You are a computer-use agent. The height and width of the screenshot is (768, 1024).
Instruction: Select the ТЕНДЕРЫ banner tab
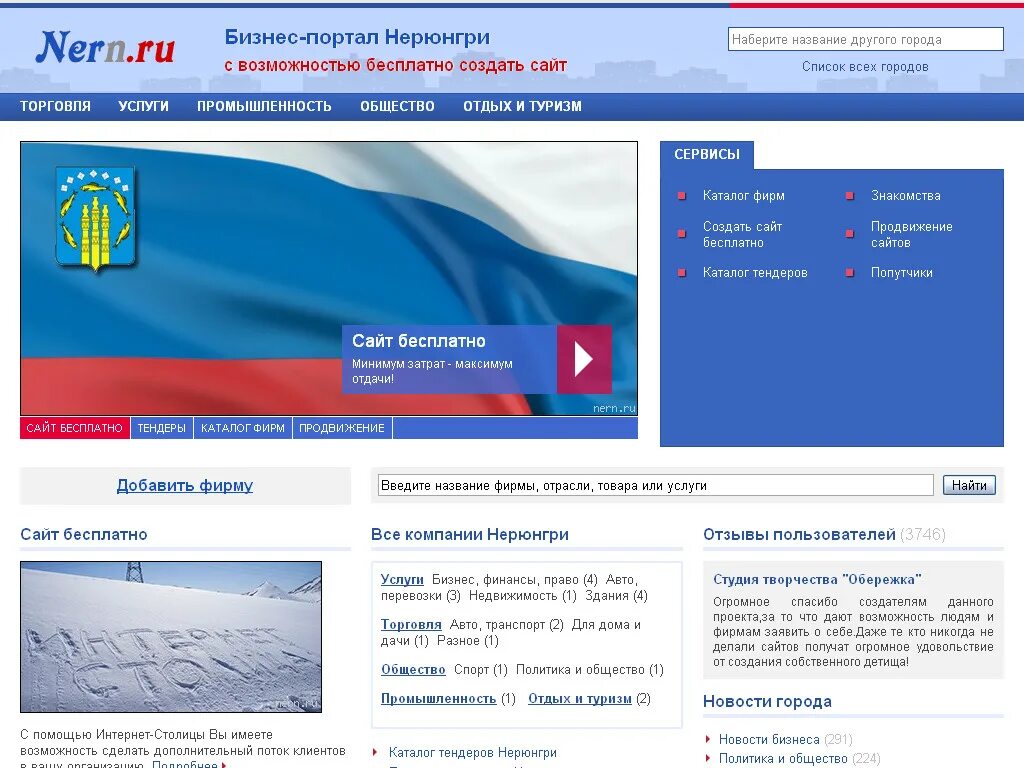pos(161,428)
